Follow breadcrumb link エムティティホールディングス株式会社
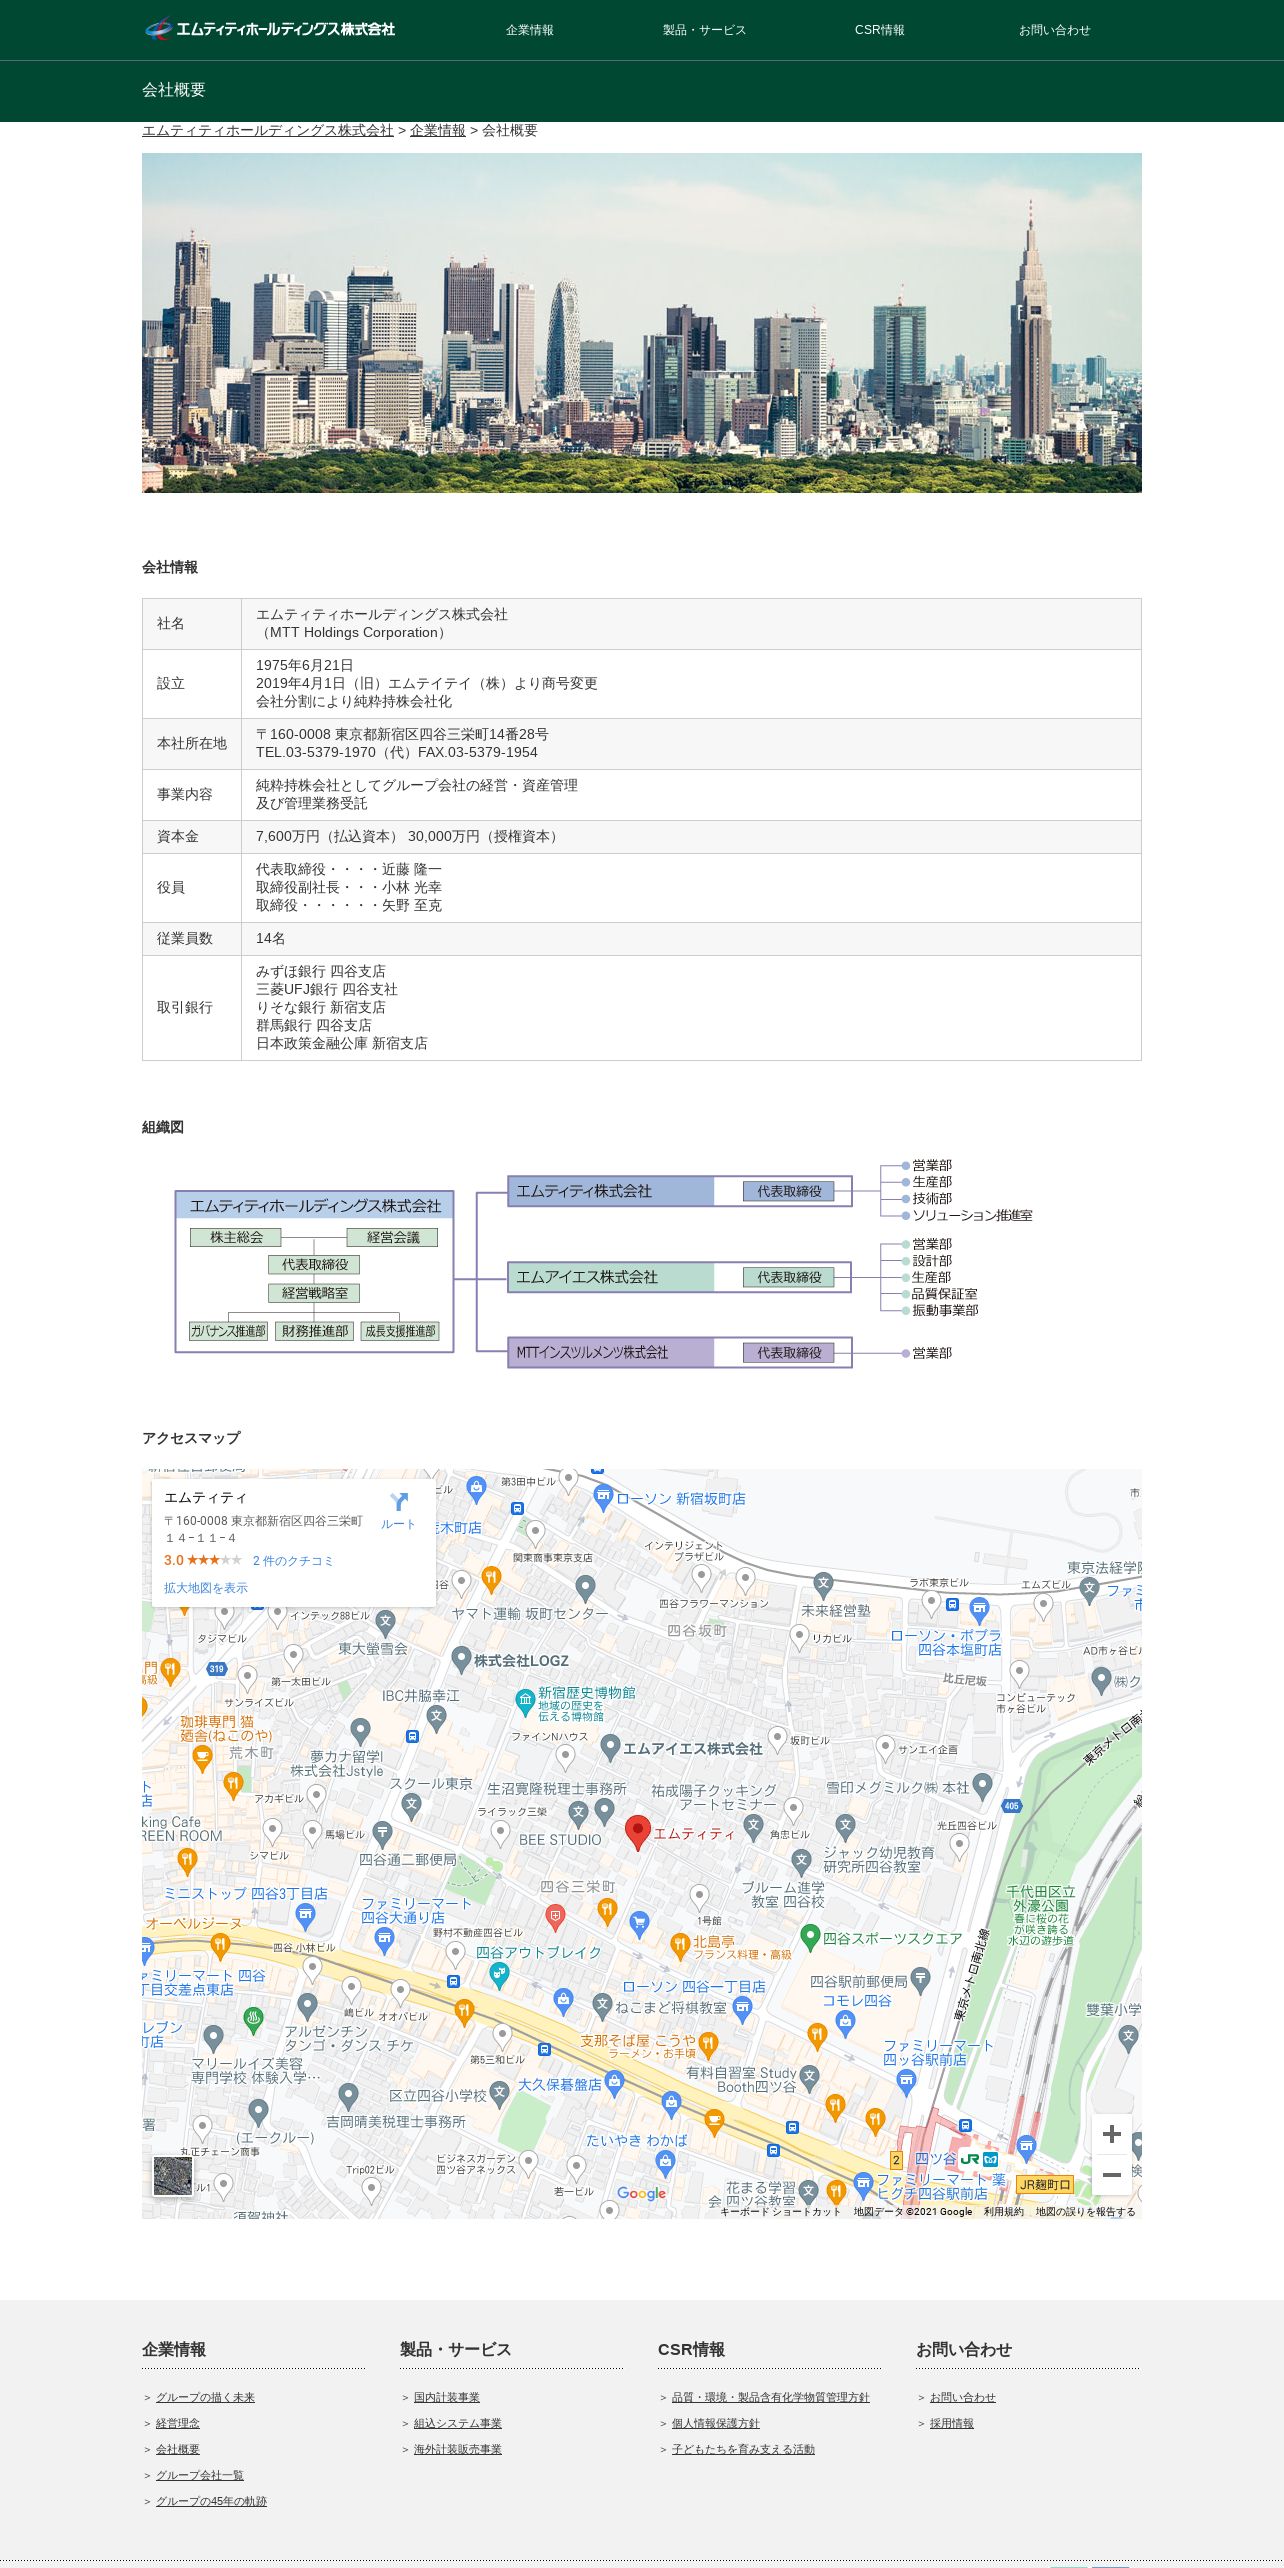The width and height of the screenshot is (1284, 2568). point(268,131)
